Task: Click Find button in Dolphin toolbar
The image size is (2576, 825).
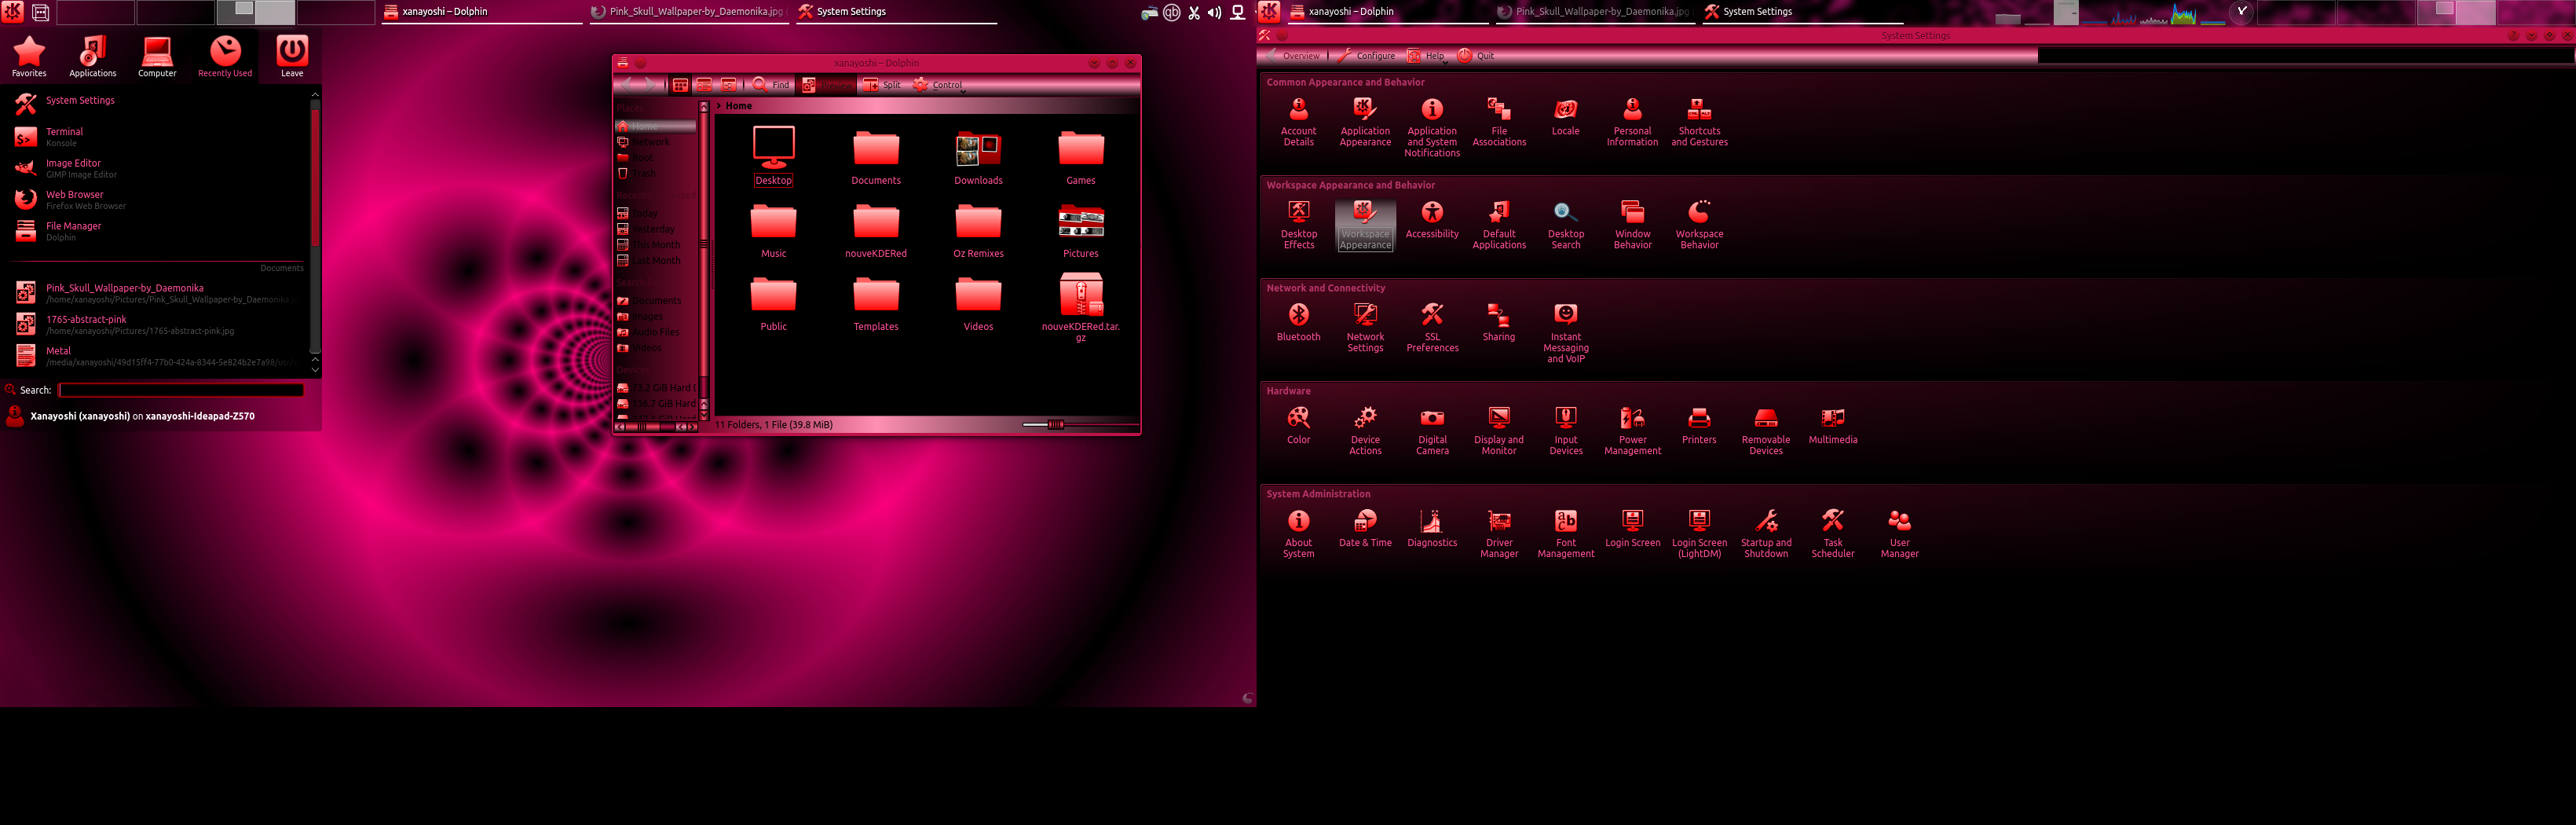Action: [771, 85]
